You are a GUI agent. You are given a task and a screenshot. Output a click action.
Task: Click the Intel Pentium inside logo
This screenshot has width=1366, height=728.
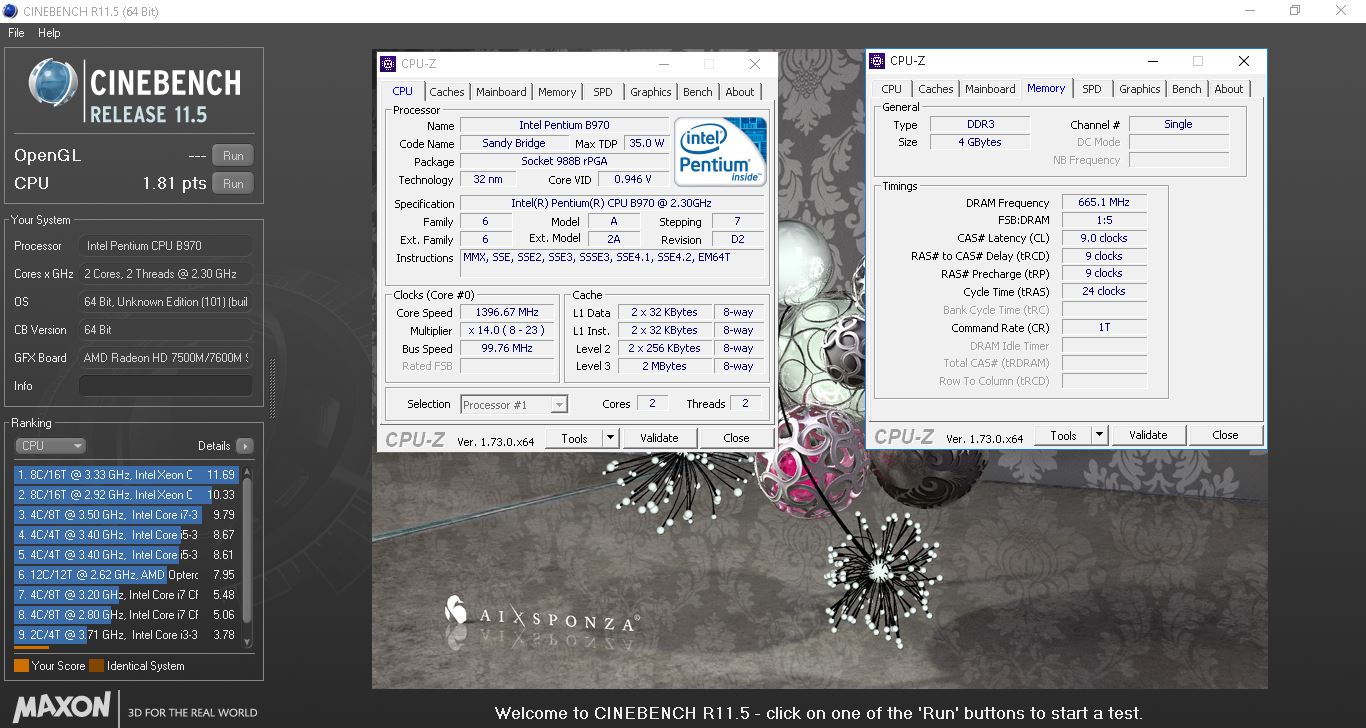(721, 152)
